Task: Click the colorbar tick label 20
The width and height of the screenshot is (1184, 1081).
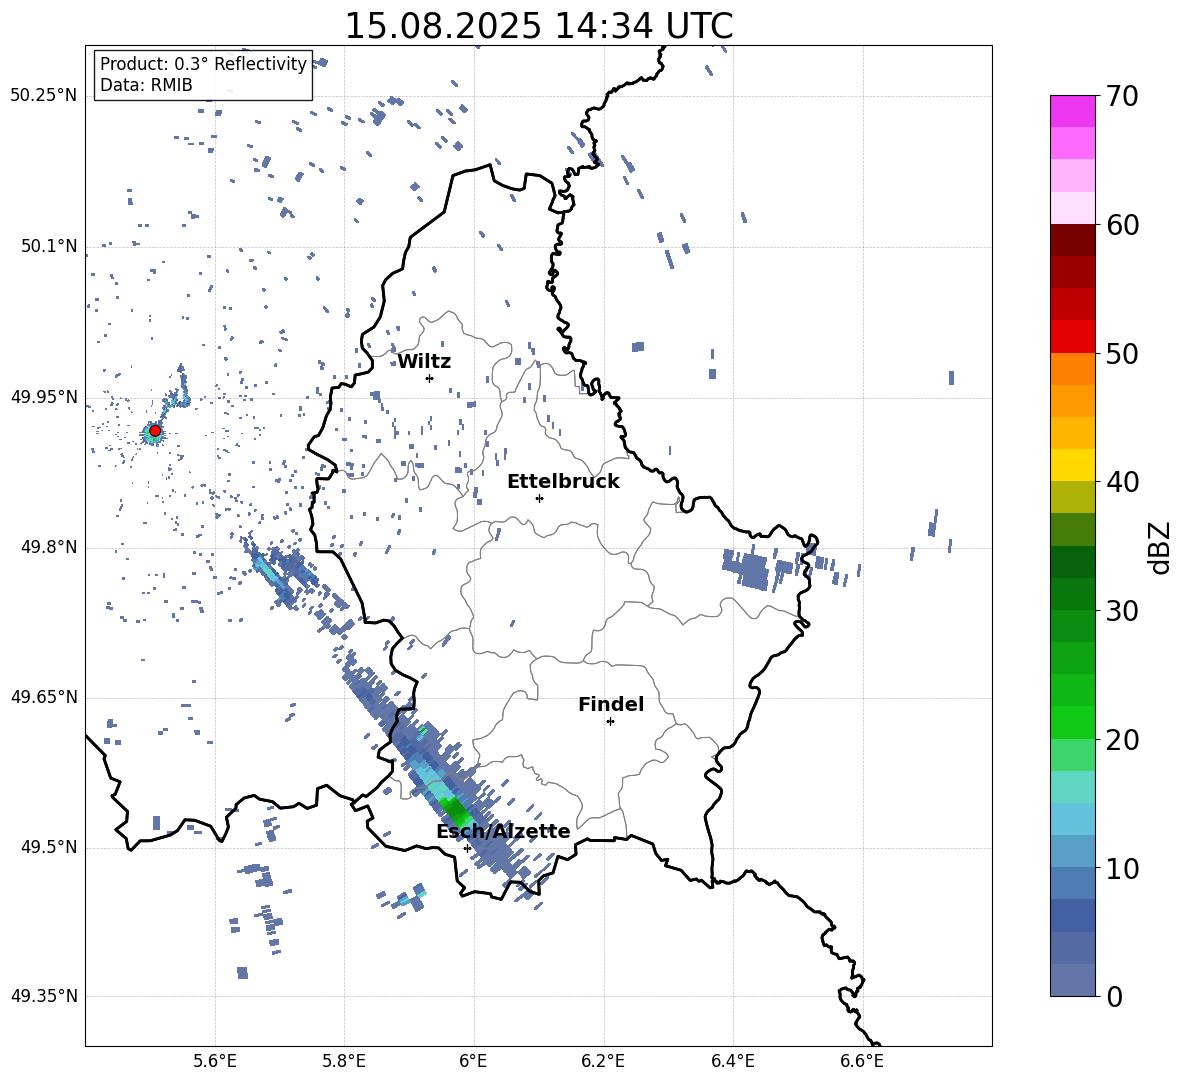Action: [1123, 740]
